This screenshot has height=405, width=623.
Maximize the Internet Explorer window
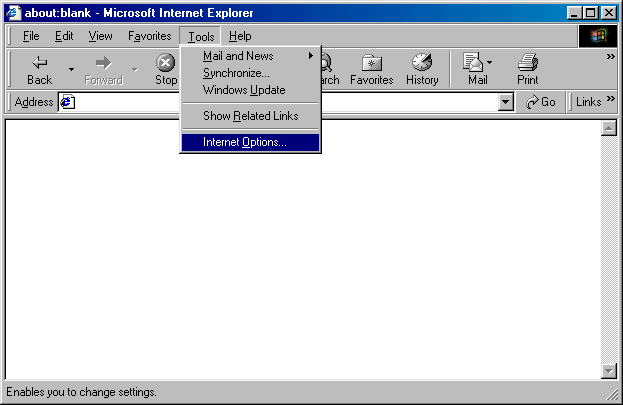click(x=590, y=13)
